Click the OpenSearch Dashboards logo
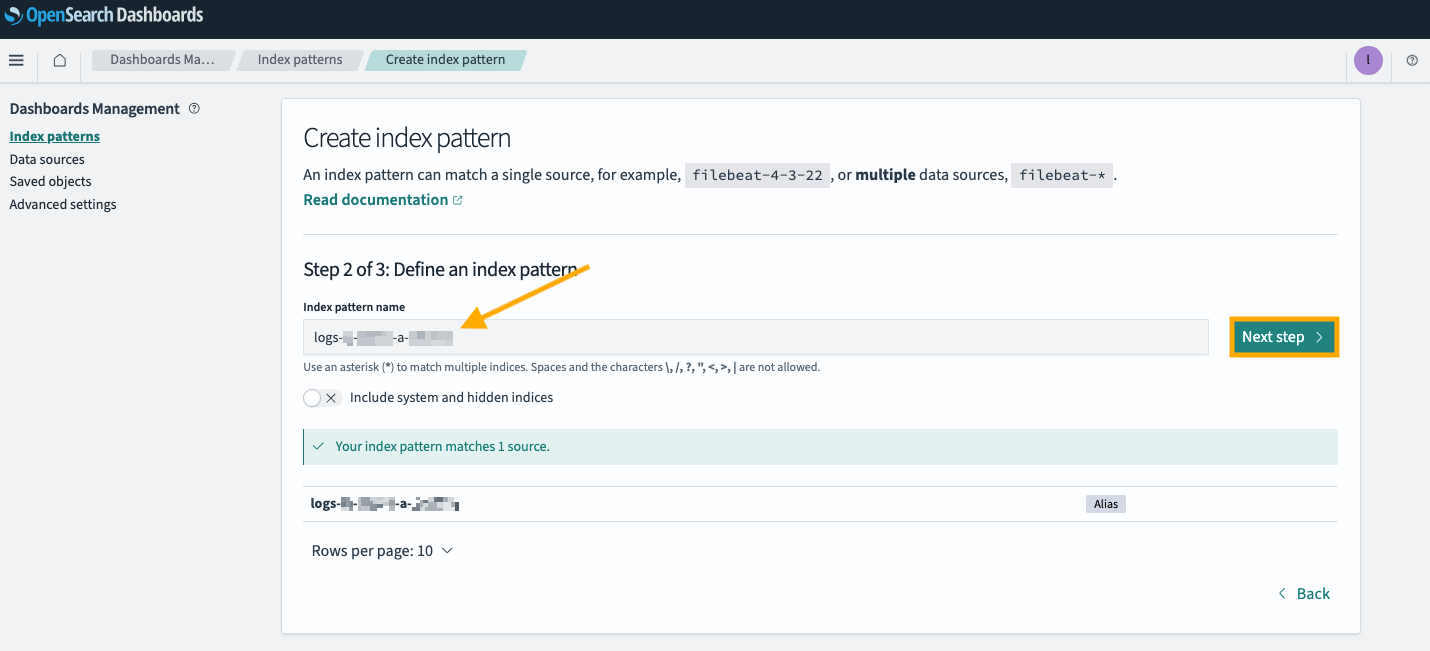 point(104,16)
